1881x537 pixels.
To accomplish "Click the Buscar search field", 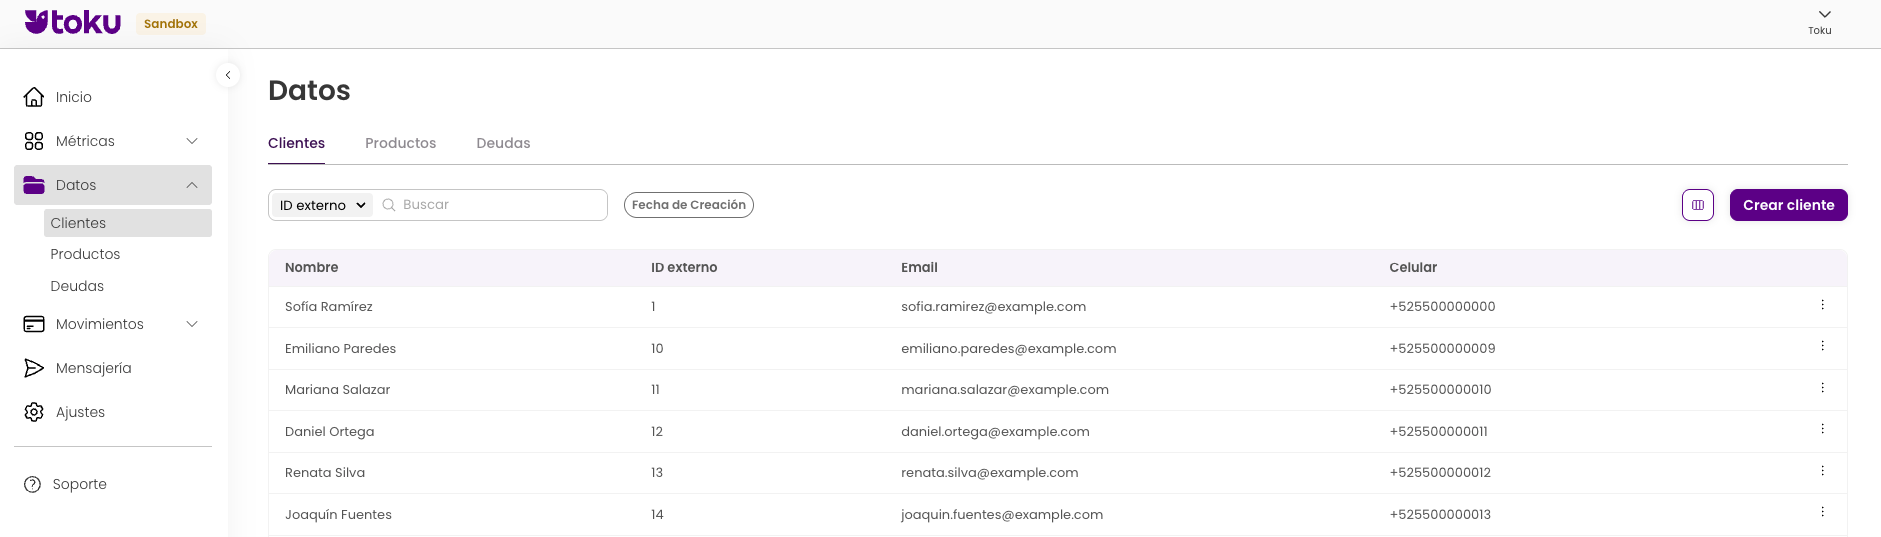I will [498, 205].
